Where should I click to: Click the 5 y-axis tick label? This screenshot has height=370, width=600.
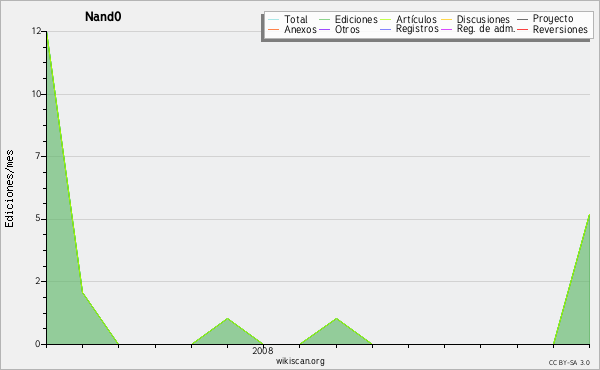pos(38,218)
